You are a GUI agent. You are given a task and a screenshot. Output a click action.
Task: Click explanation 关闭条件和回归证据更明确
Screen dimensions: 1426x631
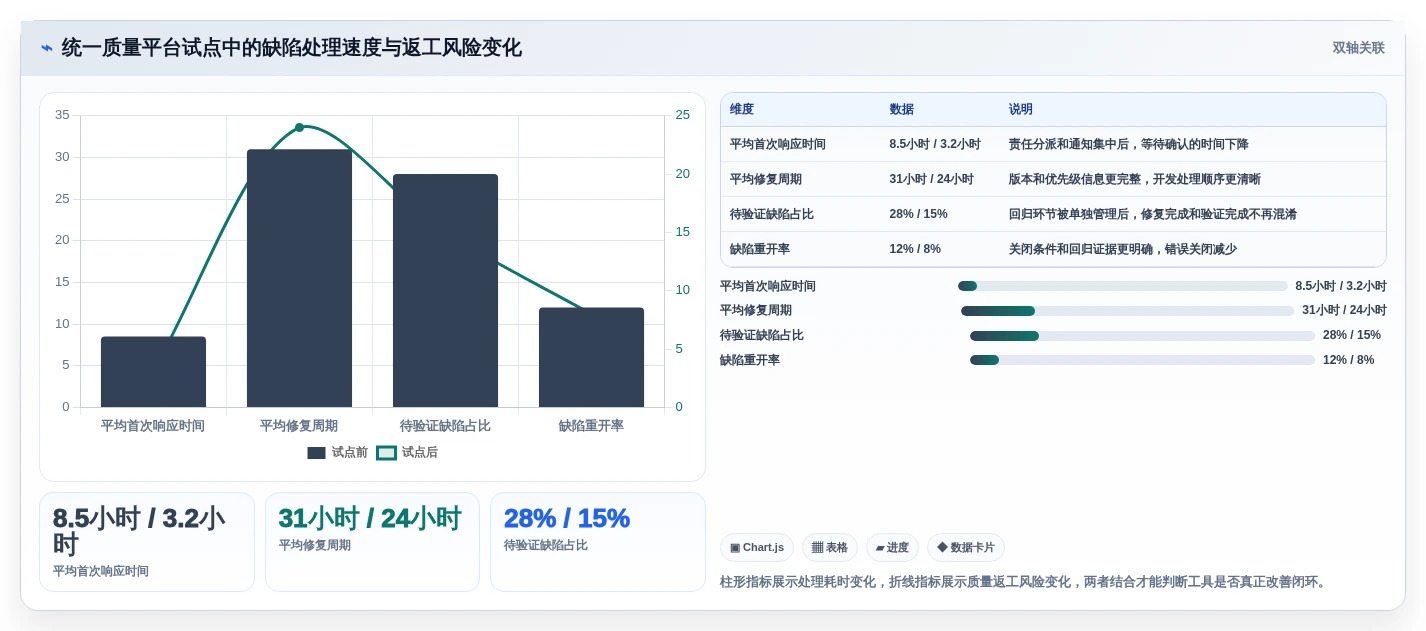1123,249
